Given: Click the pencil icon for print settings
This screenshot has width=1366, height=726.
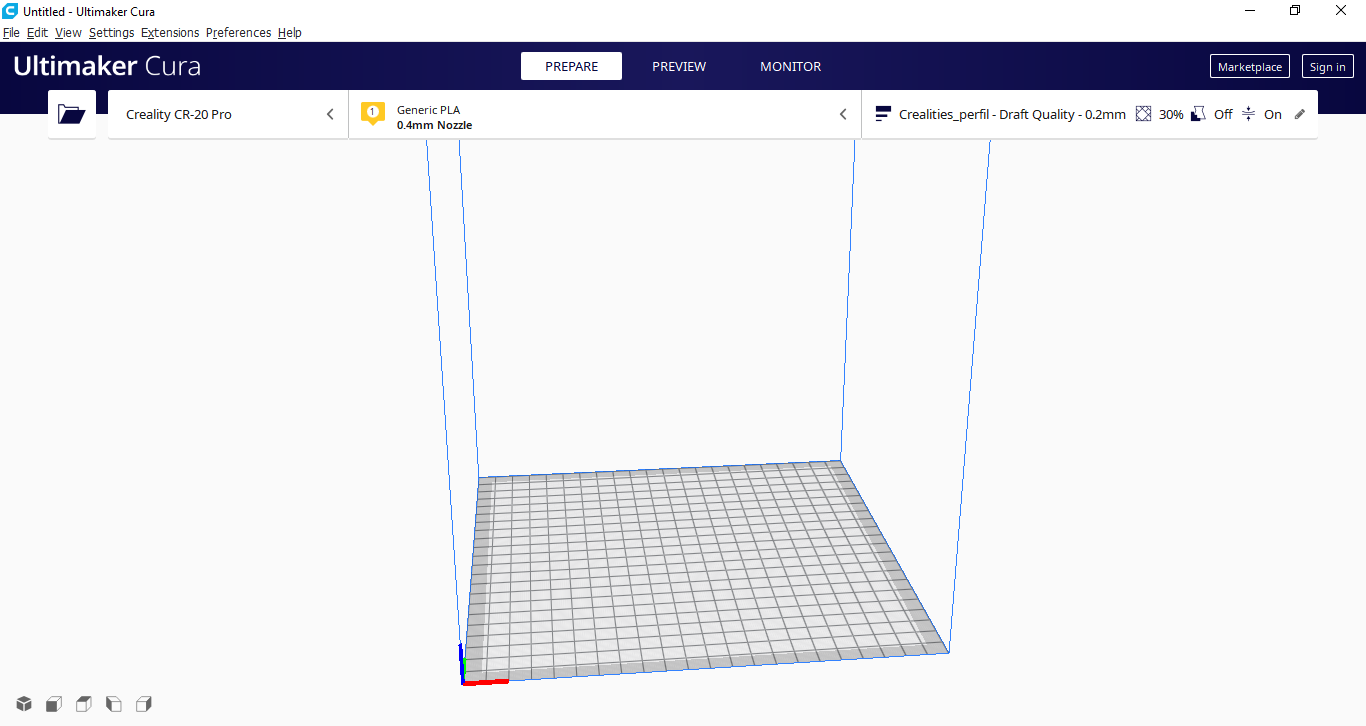Looking at the screenshot, I should tap(1300, 114).
